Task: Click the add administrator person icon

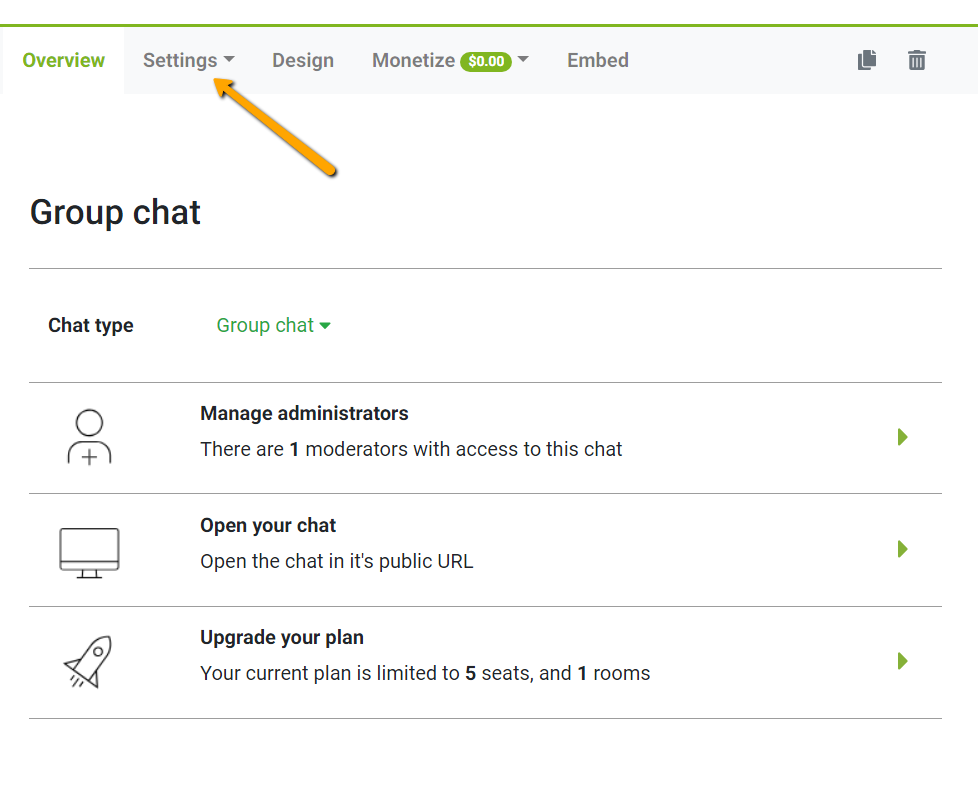Action: 89,437
